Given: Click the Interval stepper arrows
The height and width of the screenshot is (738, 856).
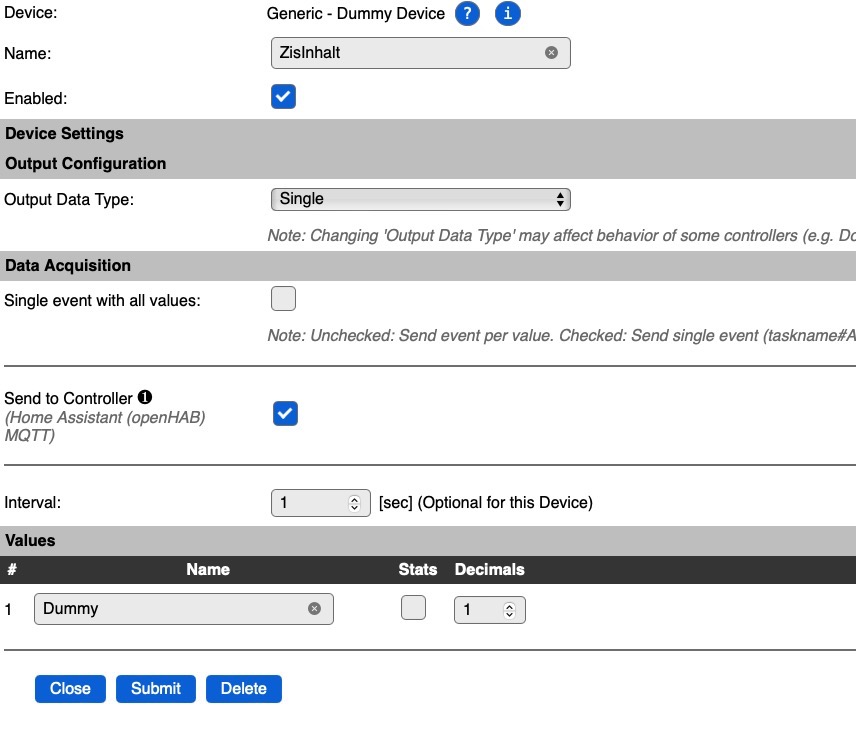Looking at the screenshot, I should (x=355, y=503).
